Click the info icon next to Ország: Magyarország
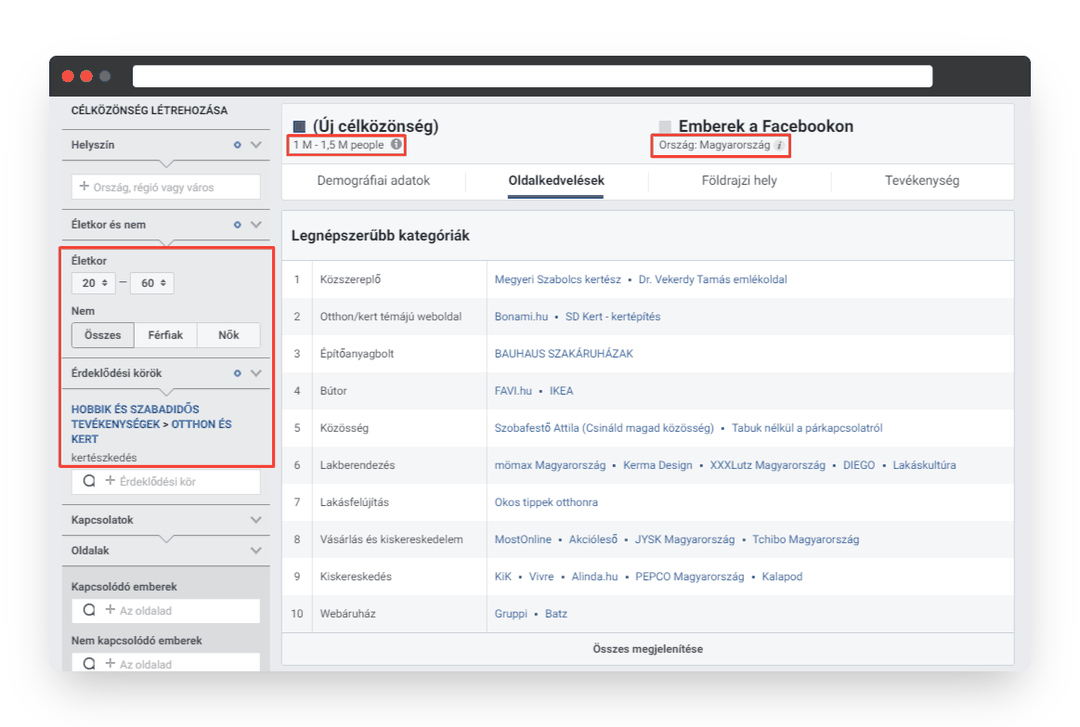1080x727 pixels. 779,145
